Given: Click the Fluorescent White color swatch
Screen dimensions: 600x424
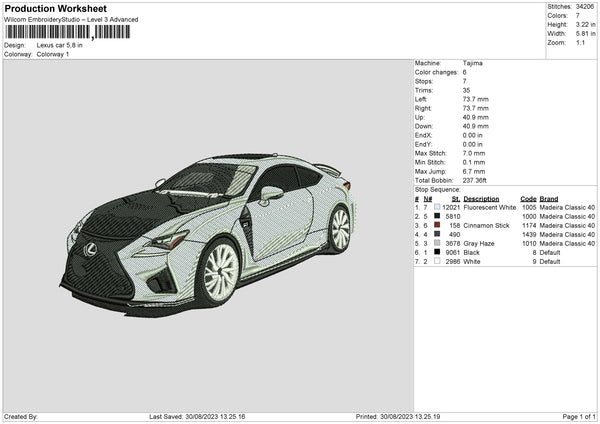Looking at the screenshot, I should (437, 207).
